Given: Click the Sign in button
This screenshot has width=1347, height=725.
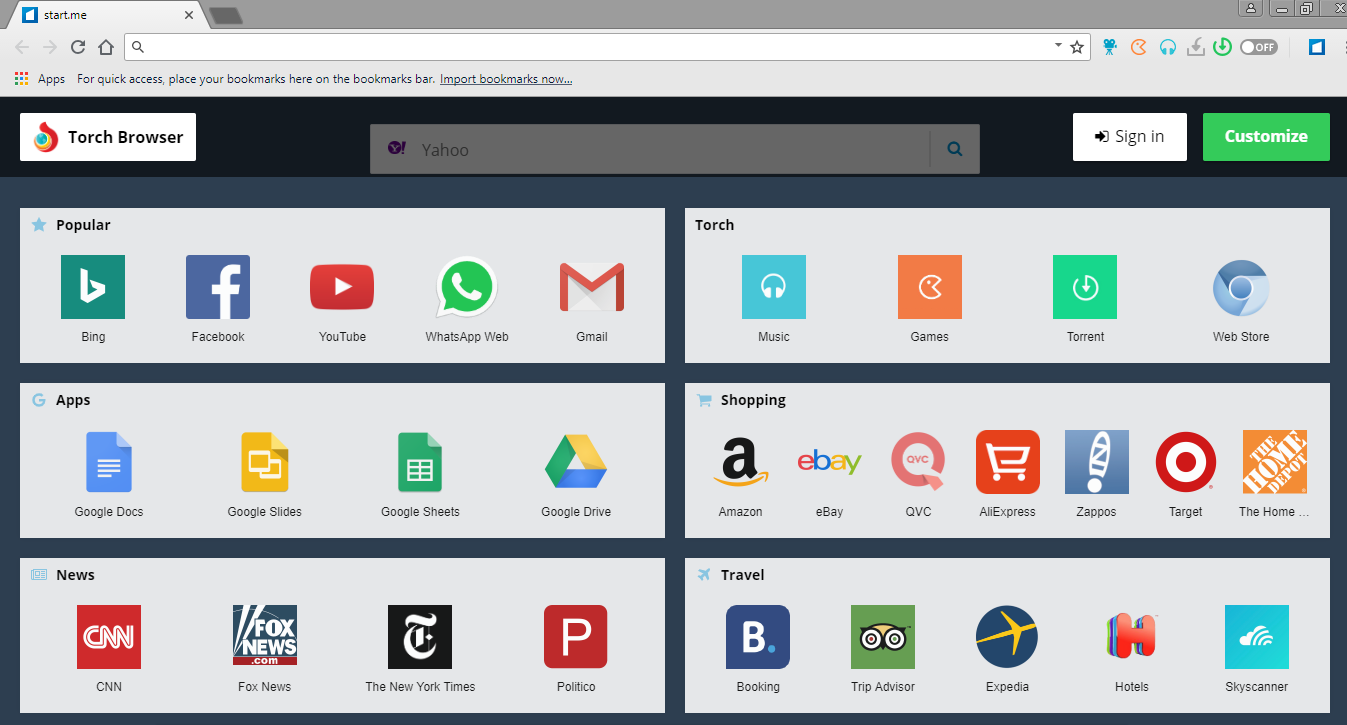Looking at the screenshot, I should point(1130,137).
